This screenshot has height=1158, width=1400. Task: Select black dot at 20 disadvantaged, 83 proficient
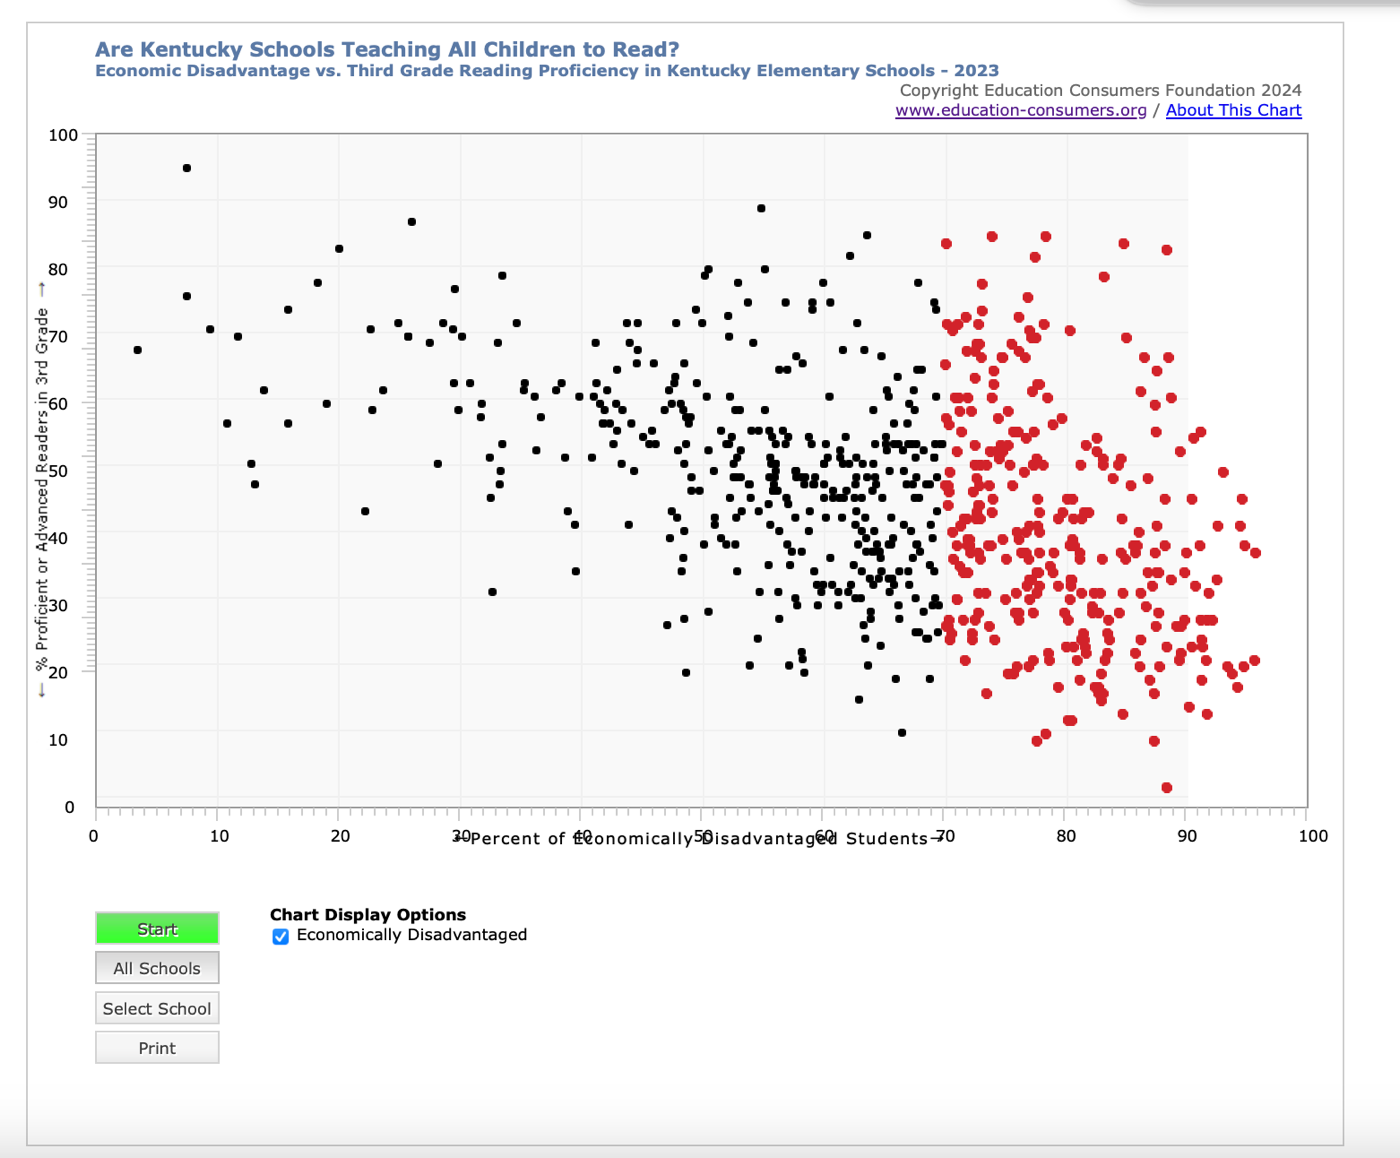(340, 249)
